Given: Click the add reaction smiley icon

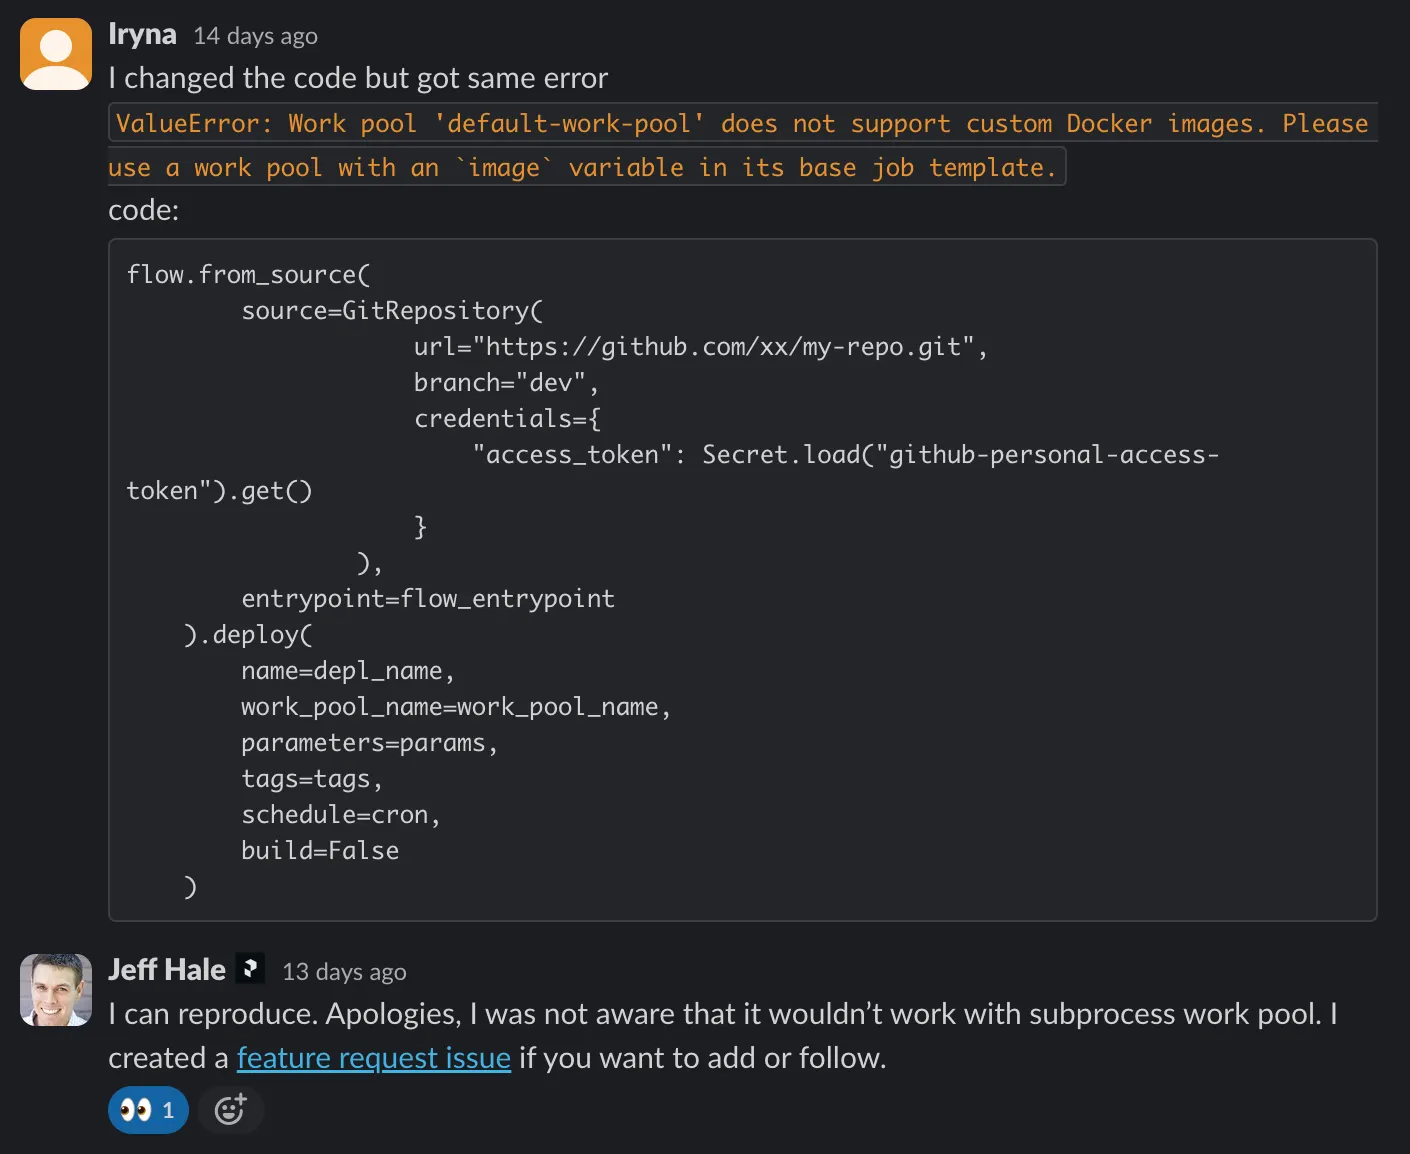Looking at the screenshot, I should tap(230, 1110).
